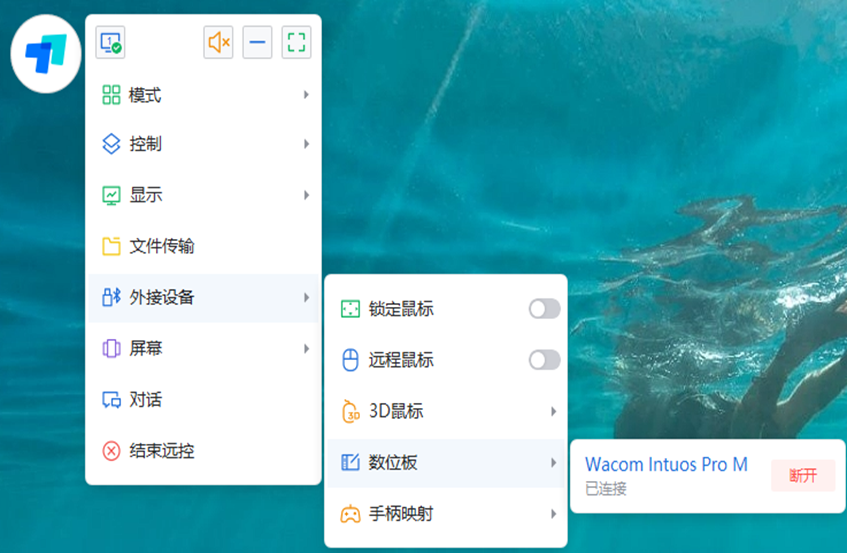Enable the 锁定鼠标 toggle switch
847x553 pixels.
544,309
